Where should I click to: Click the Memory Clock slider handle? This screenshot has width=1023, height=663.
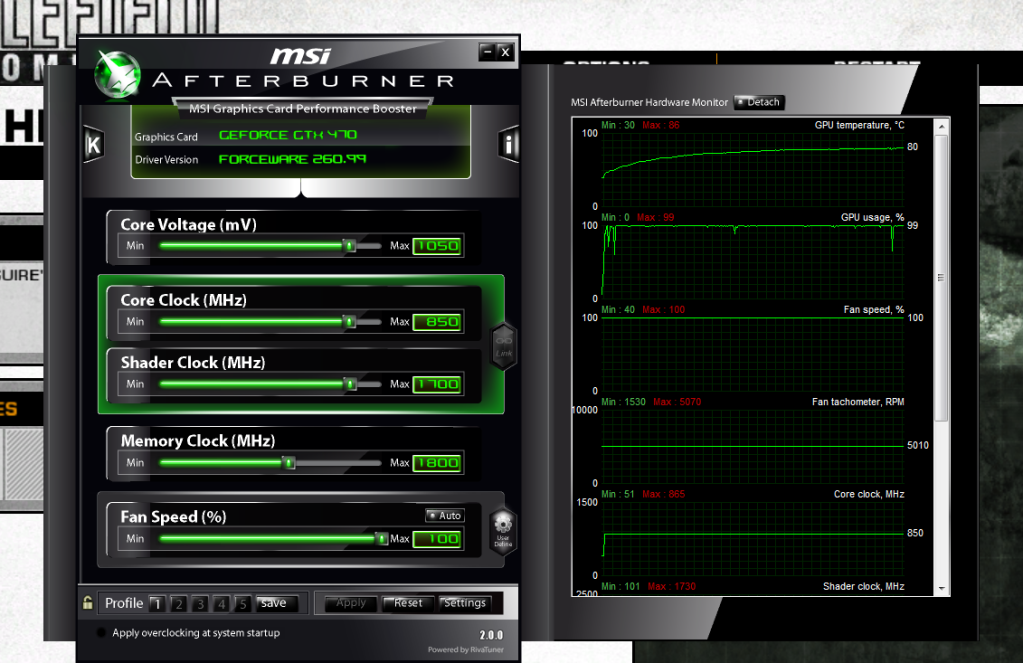(289, 463)
